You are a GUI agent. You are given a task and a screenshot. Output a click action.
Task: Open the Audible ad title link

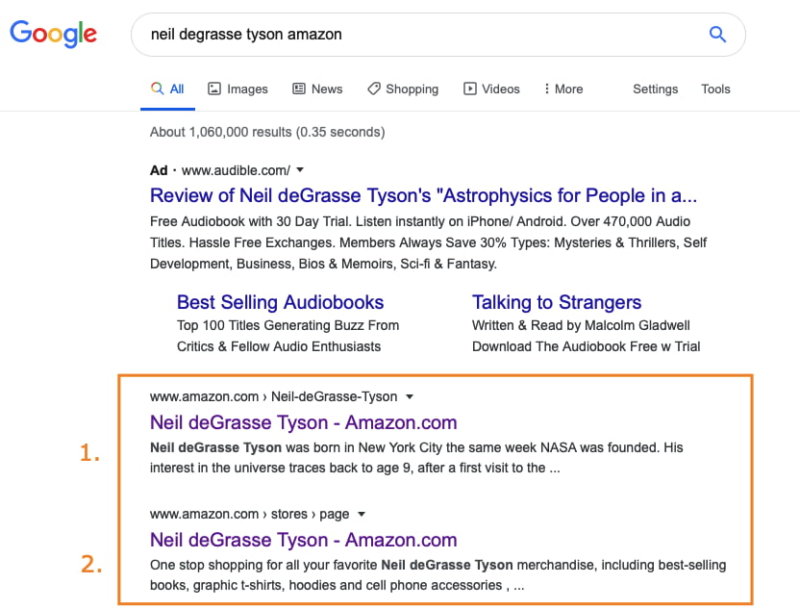point(423,195)
